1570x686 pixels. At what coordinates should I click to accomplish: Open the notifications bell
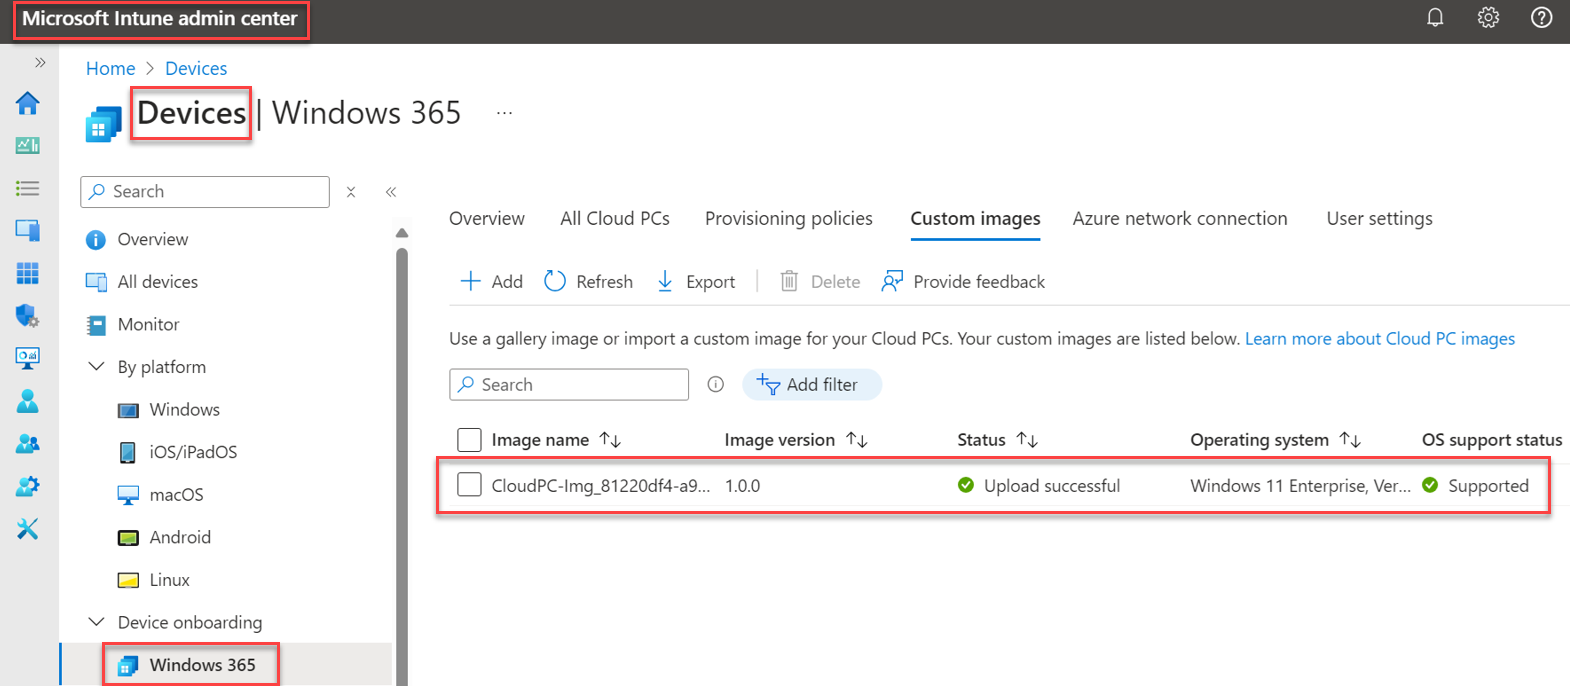click(x=1435, y=18)
